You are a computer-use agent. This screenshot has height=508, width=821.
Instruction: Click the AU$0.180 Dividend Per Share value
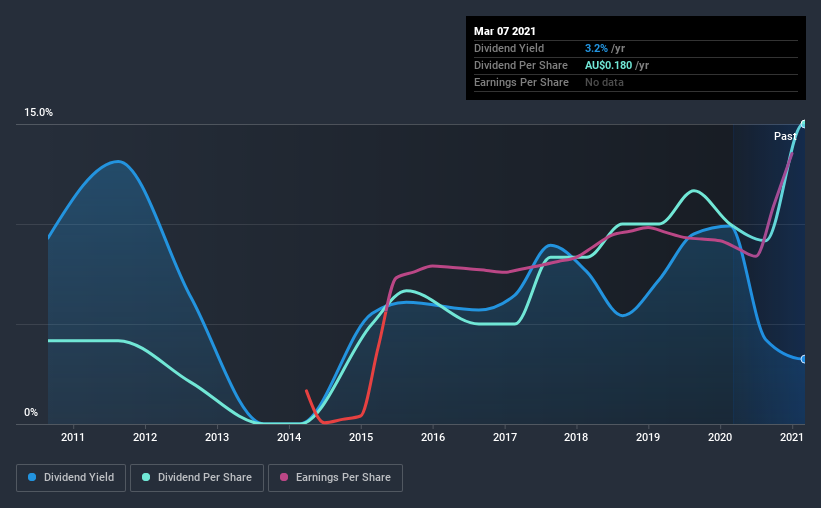pos(608,65)
